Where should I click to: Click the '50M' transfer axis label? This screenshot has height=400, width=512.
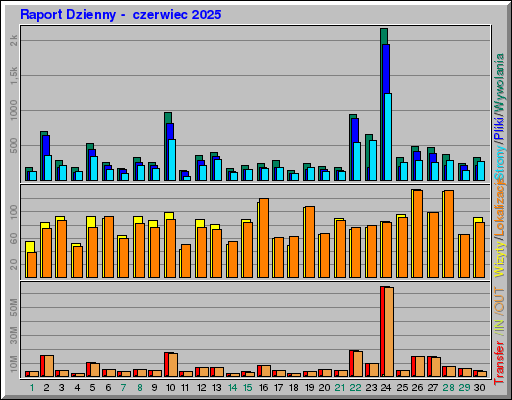pyautogui.click(x=14, y=307)
